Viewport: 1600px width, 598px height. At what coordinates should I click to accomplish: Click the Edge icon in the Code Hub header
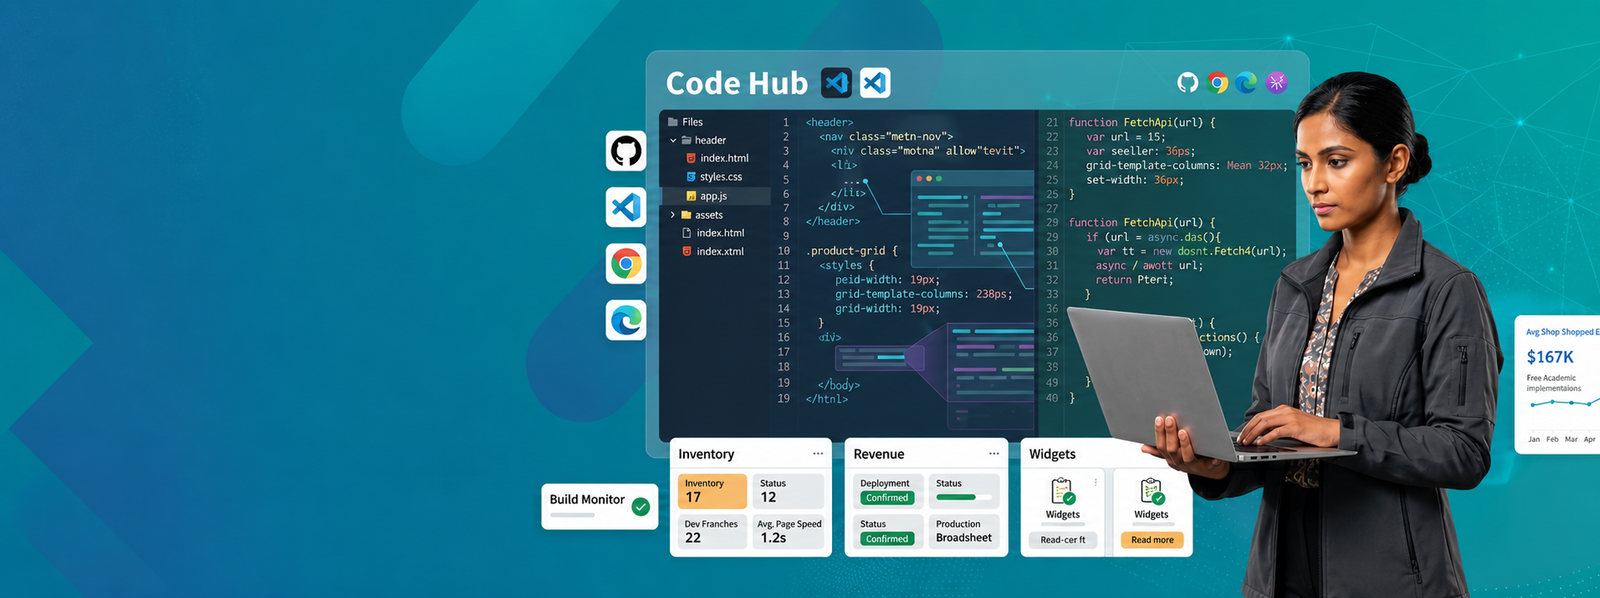1246,83
